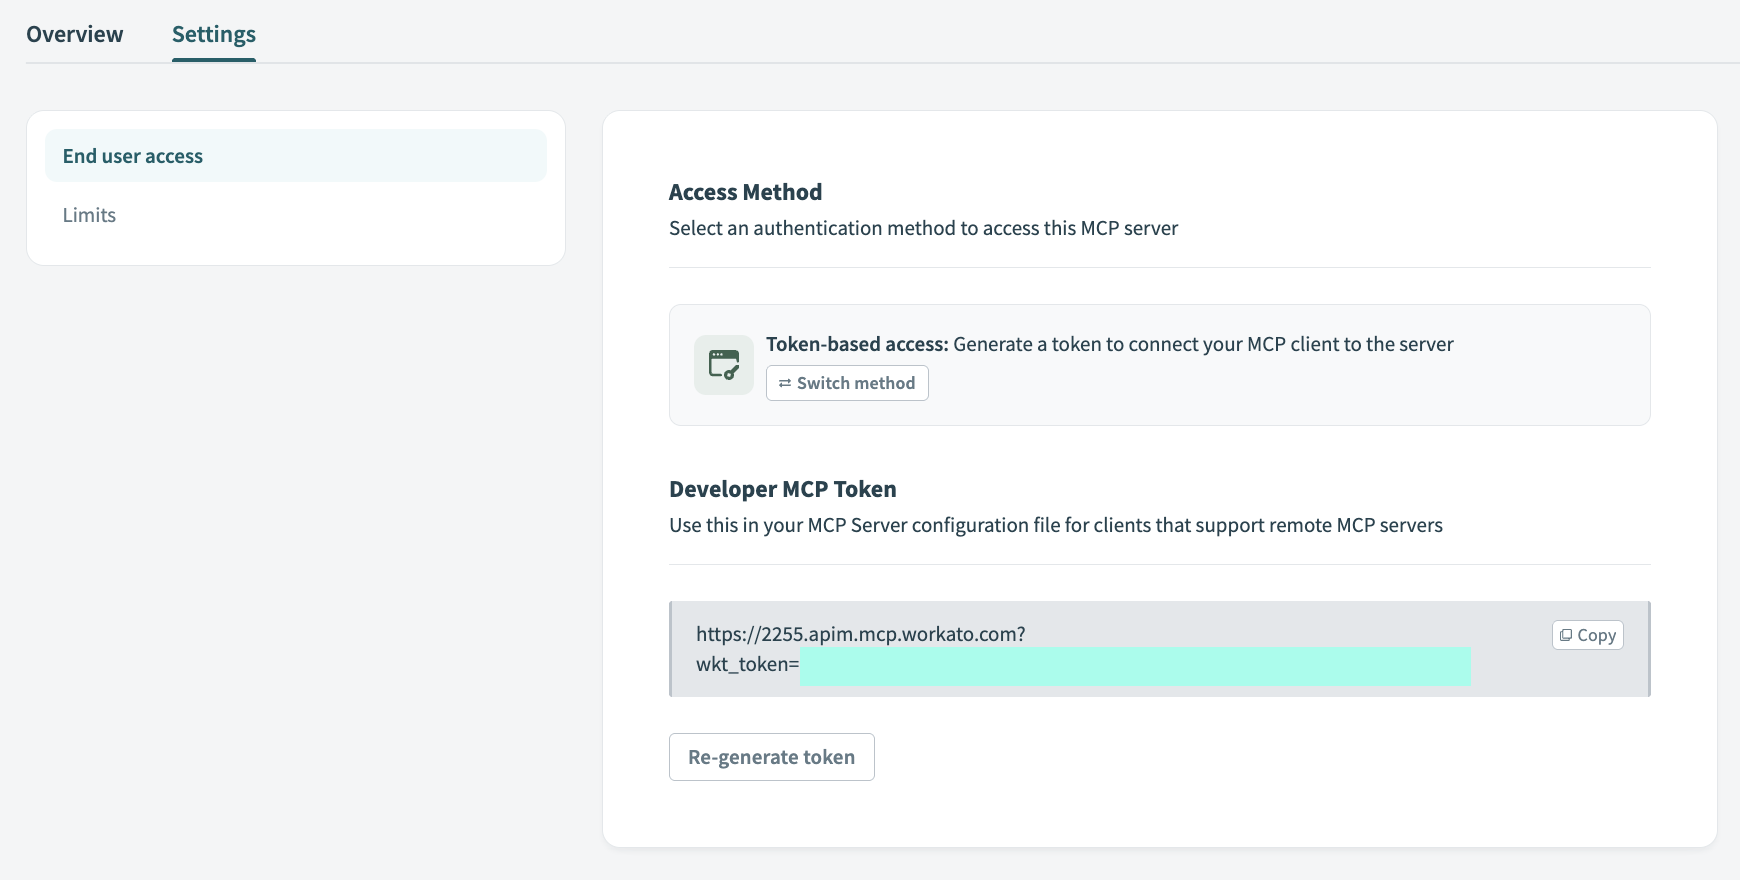1740x880 pixels.
Task: Click the token-based access window-key icon
Action: [724, 365]
